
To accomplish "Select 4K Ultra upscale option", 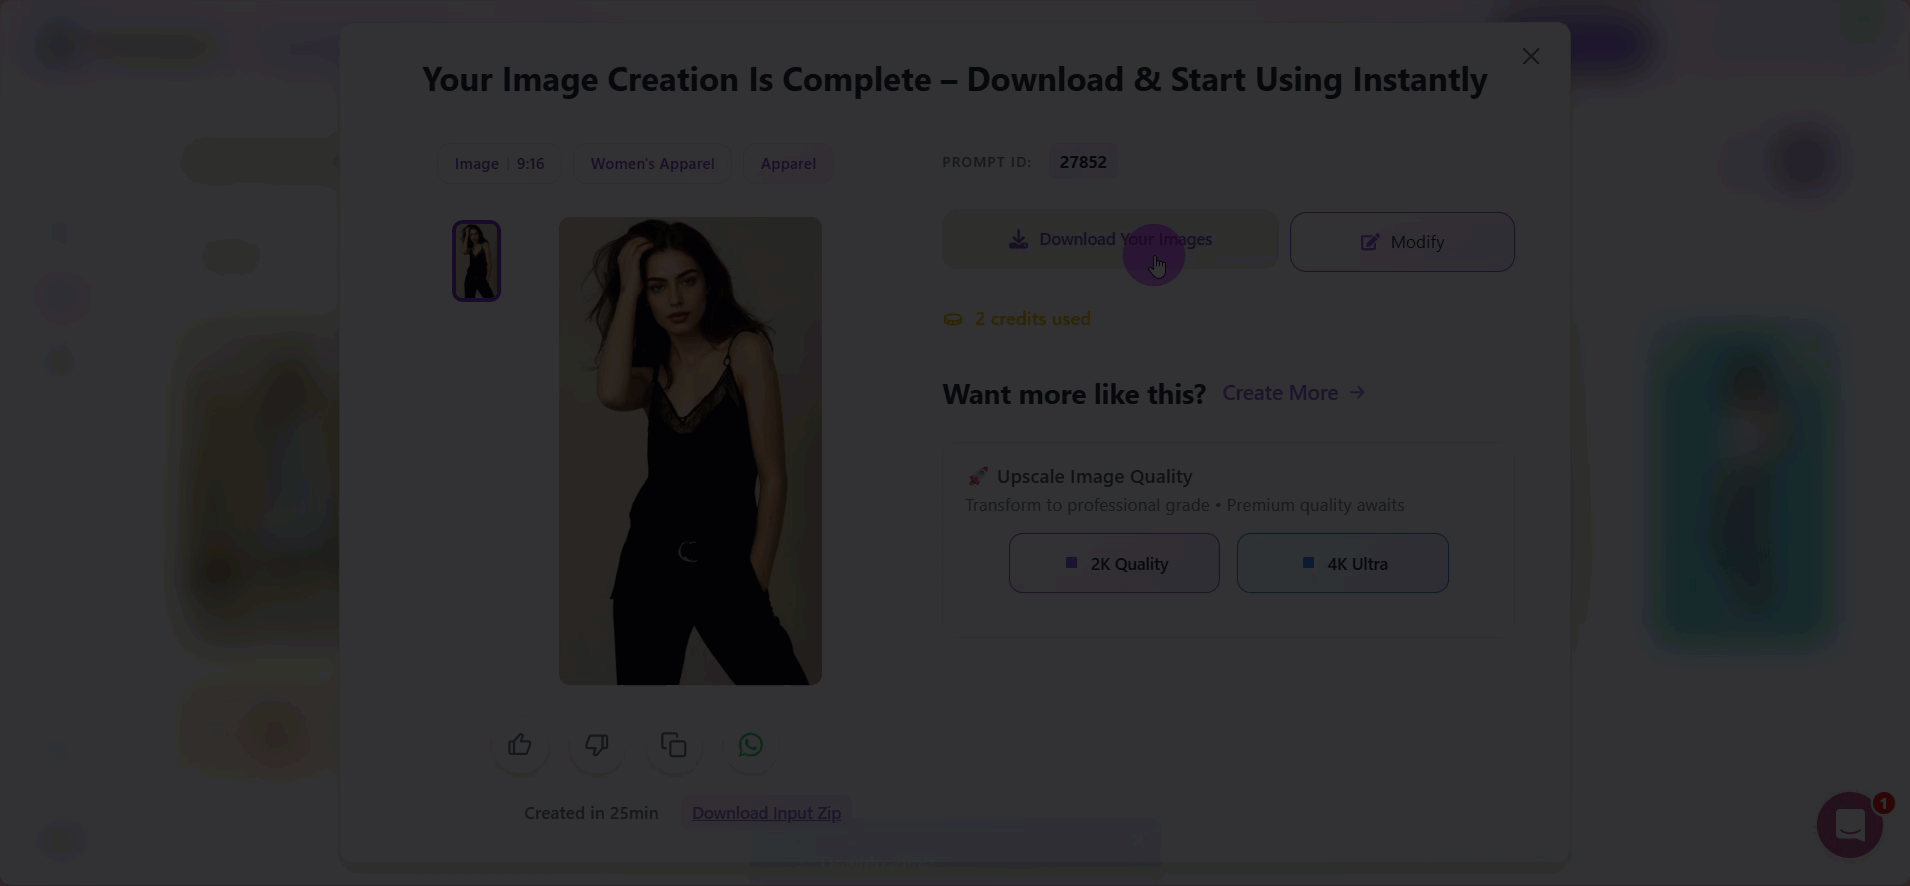I will [1342, 564].
